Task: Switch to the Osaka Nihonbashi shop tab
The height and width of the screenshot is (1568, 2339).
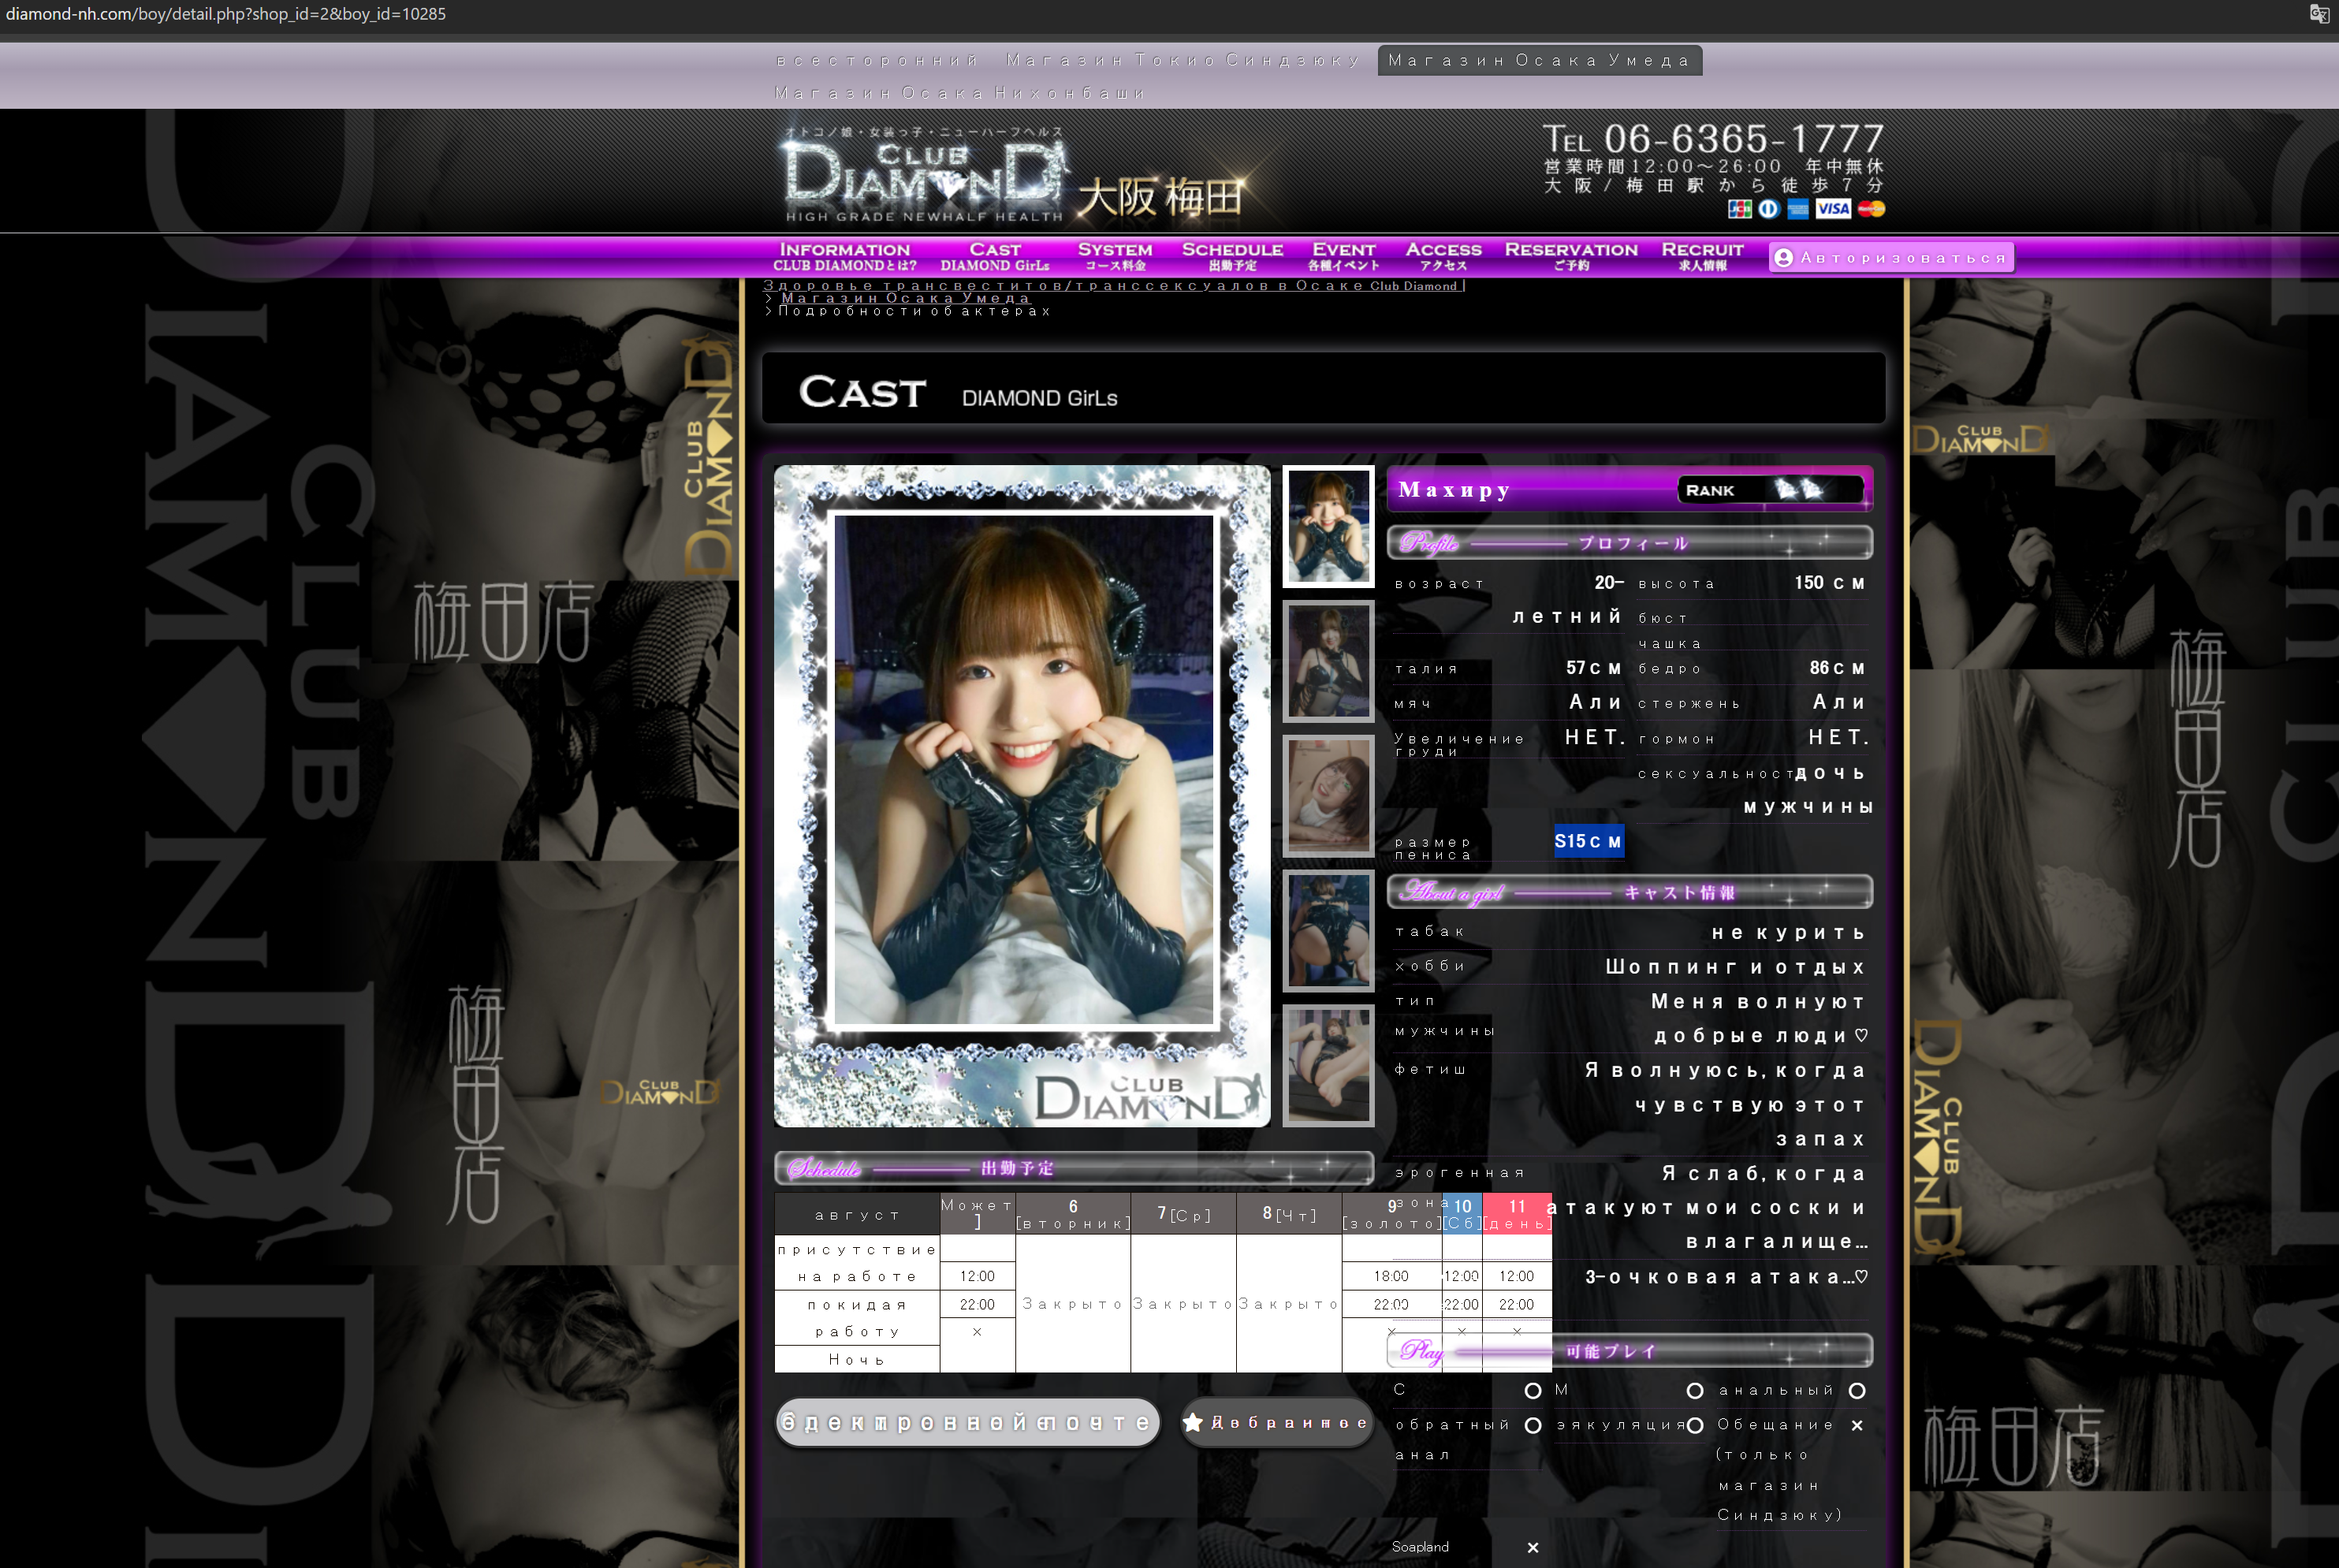Action: point(960,93)
